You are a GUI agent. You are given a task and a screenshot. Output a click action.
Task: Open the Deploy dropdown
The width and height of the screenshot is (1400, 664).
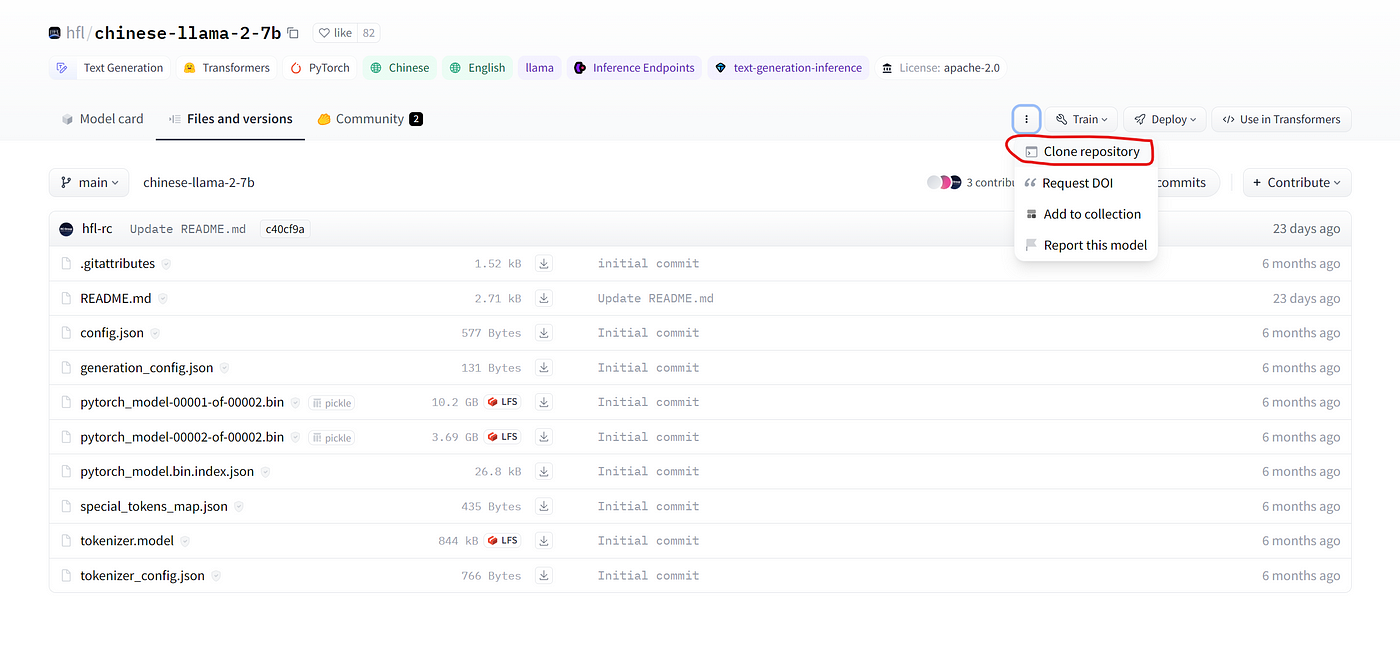pyautogui.click(x=1165, y=119)
